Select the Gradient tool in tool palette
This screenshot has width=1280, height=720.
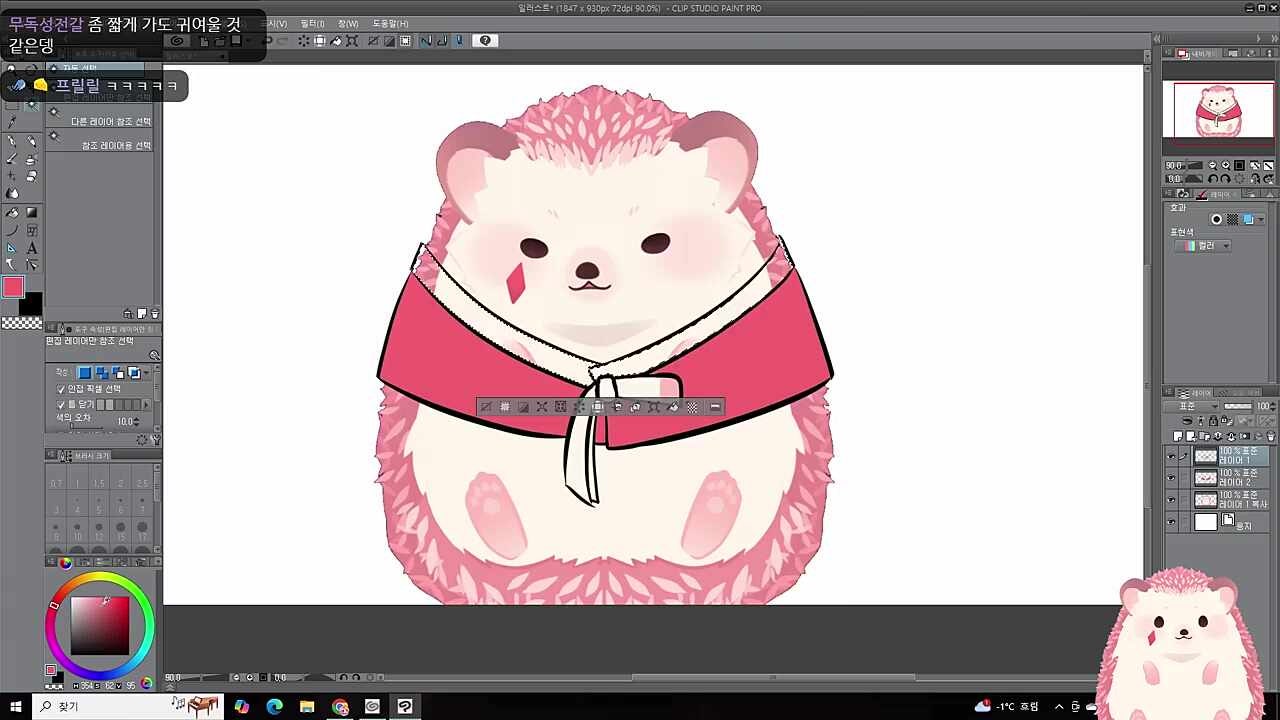[x=31, y=213]
